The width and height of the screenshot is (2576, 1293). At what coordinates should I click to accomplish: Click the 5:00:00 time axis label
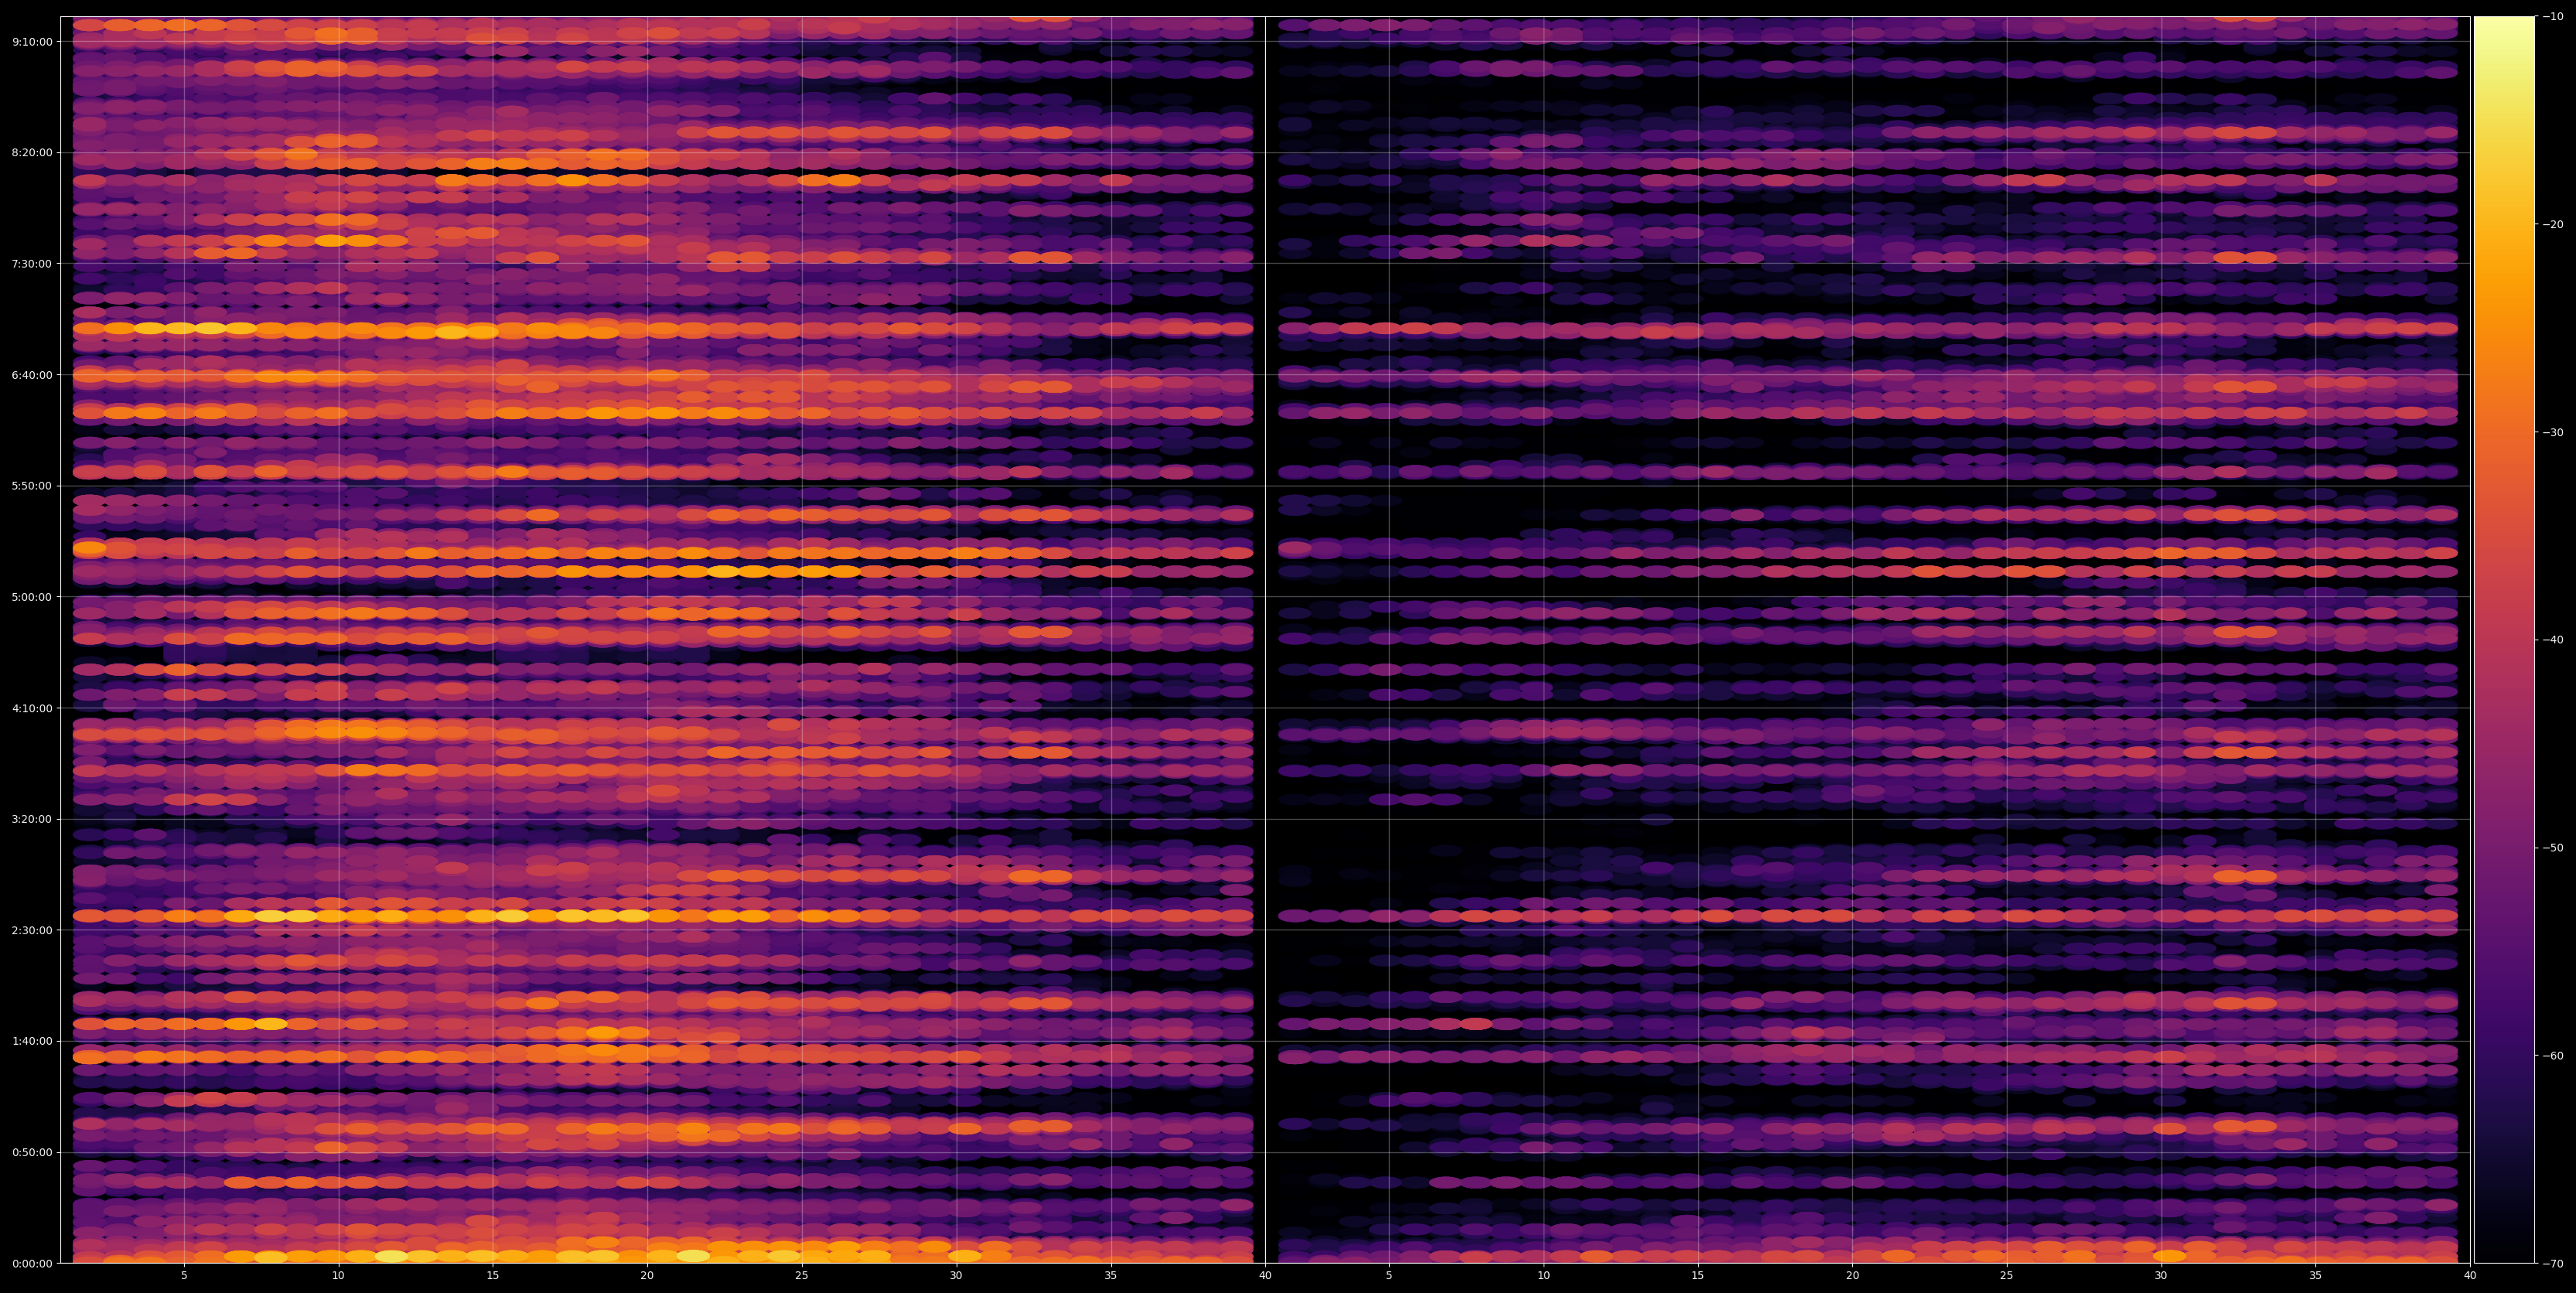32,597
